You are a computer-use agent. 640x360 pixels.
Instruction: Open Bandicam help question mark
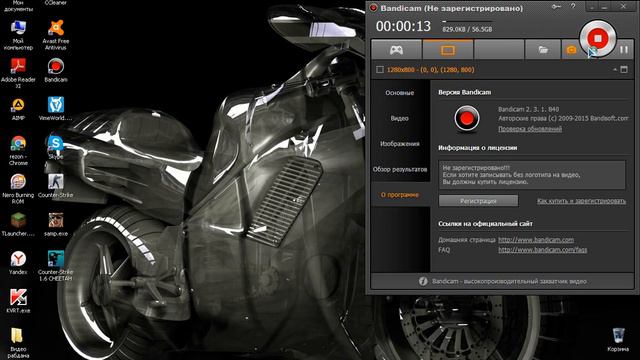(x=573, y=6)
